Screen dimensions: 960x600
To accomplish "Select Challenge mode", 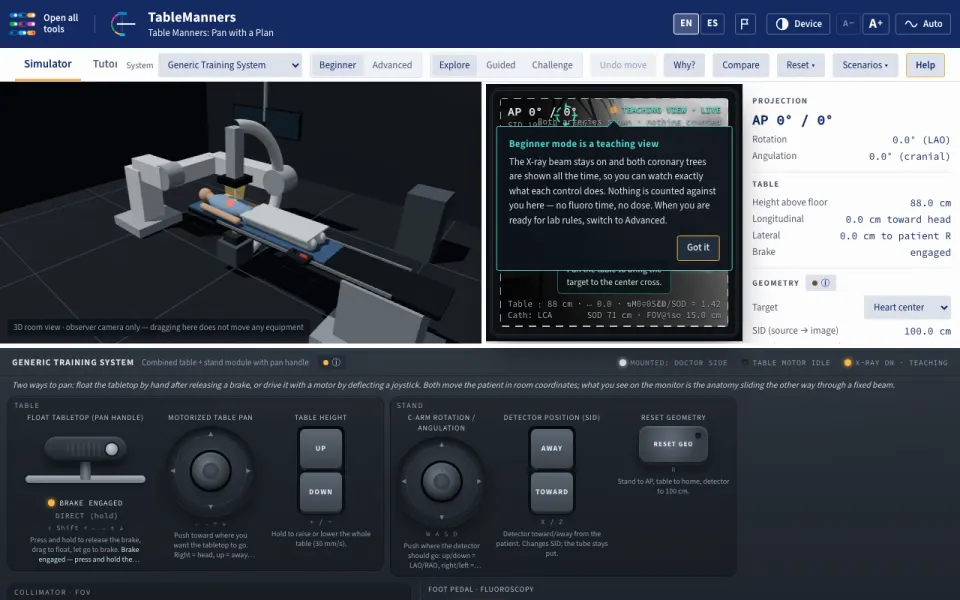I will (552, 65).
